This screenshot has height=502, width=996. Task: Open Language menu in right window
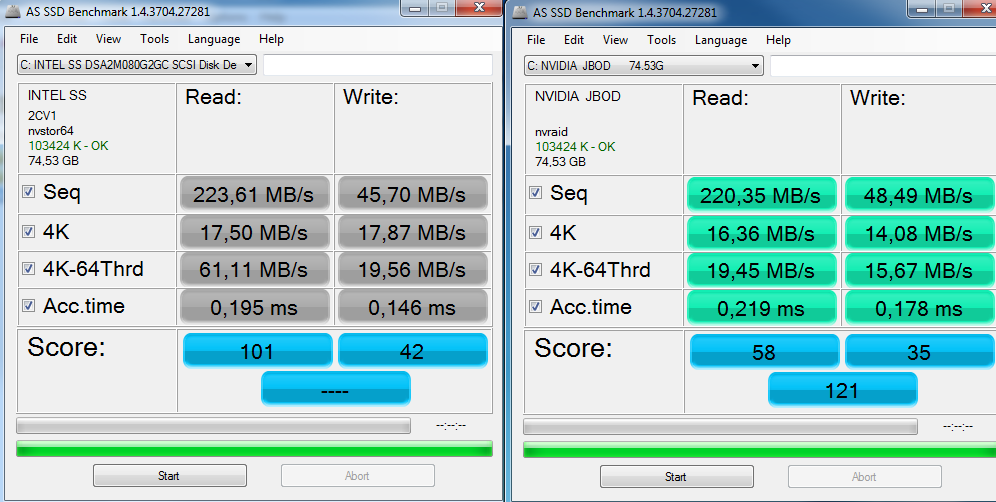pos(721,39)
